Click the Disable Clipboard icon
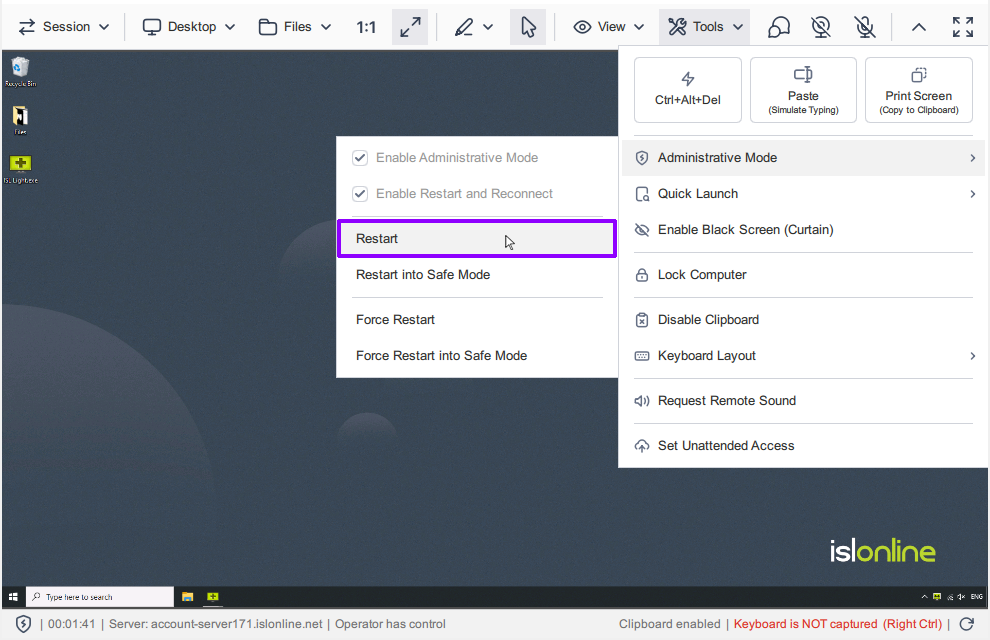 click(x=641, y=319)
